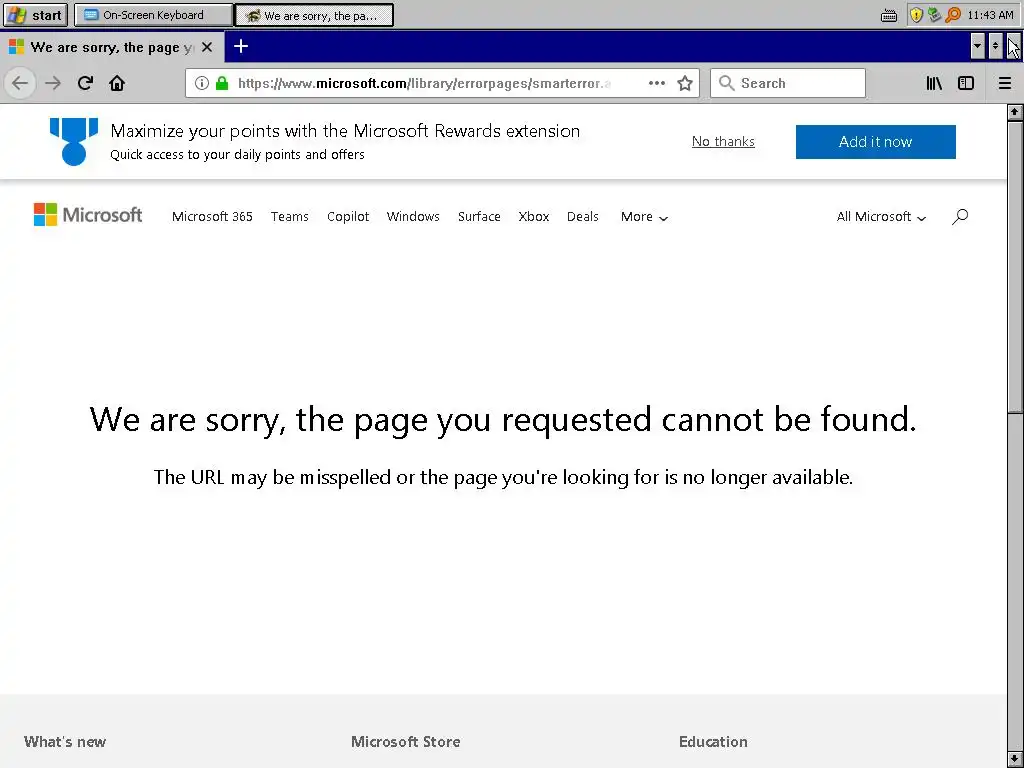The width and height of the screenshot is (1024, 768).
Task: Click the 'What's new' footer heading
Action: [65, 741]
